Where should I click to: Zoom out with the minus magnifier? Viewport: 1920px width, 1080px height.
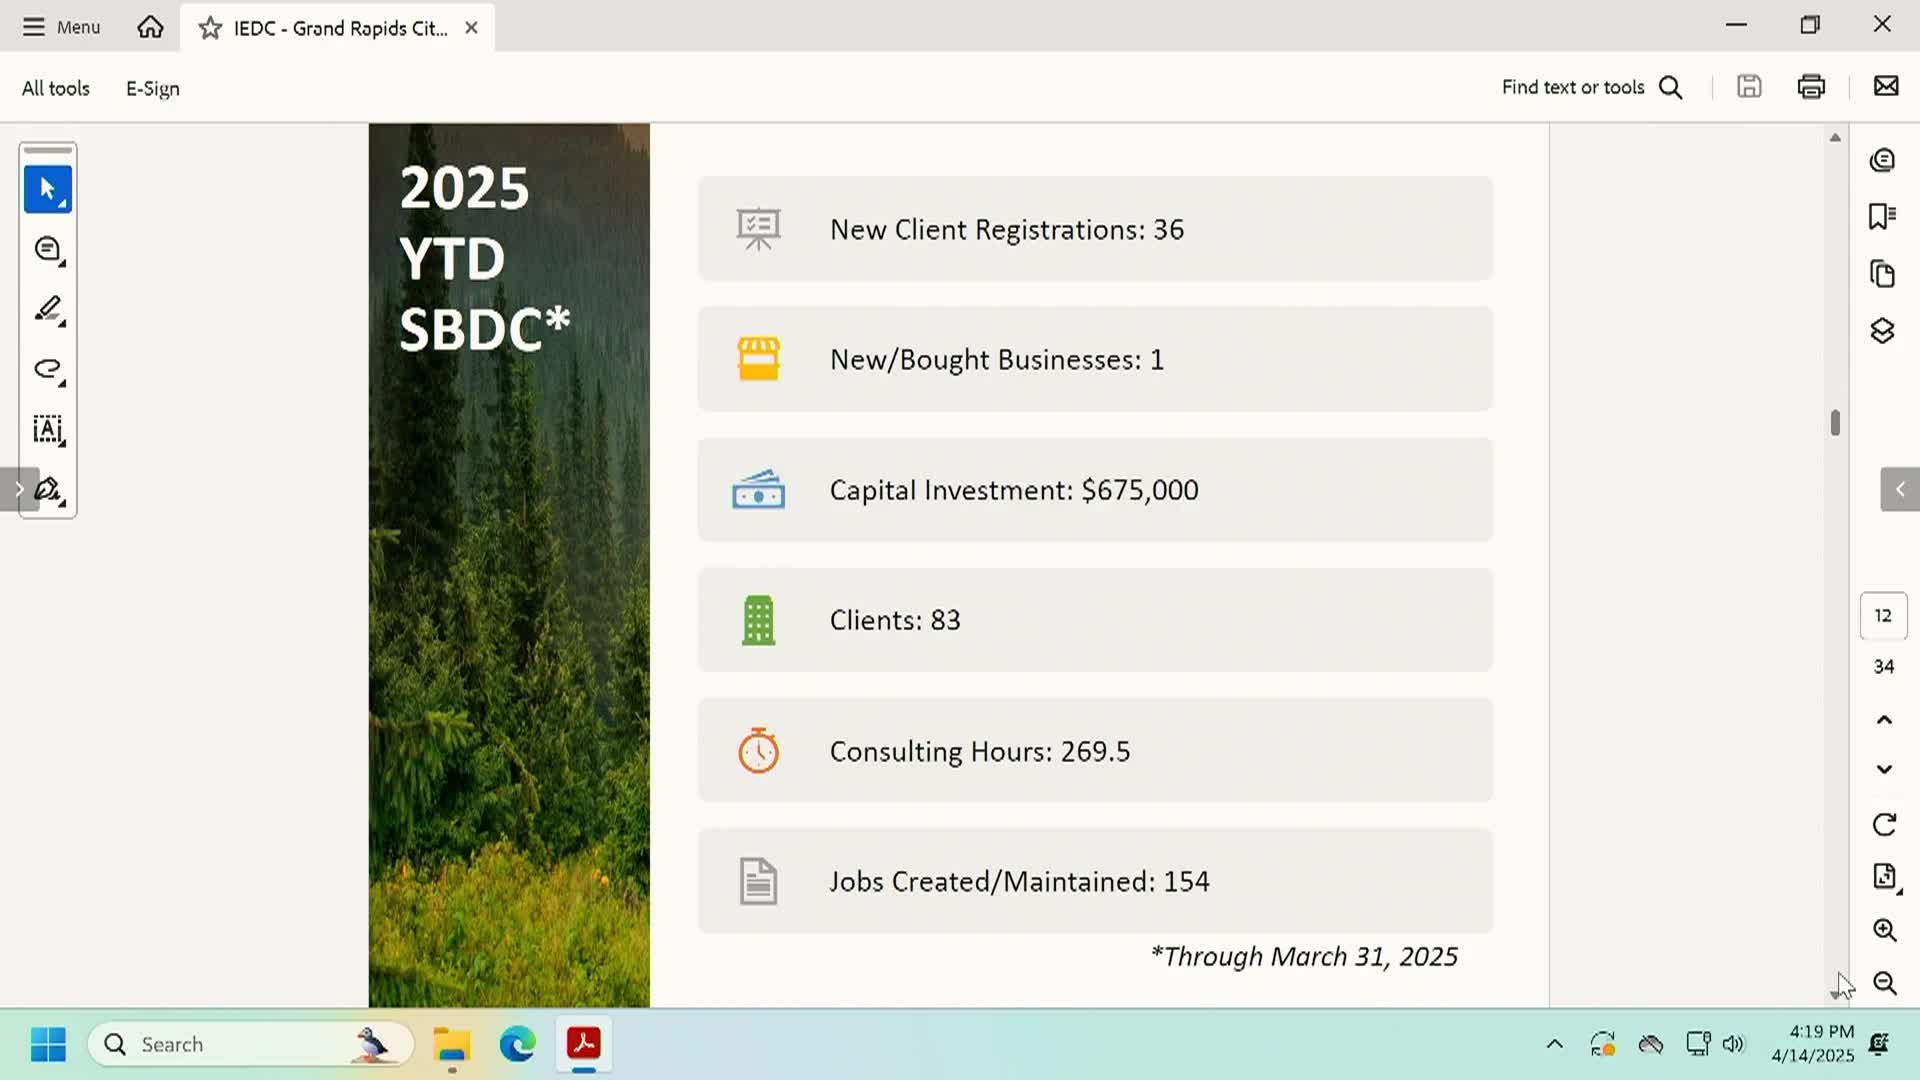tap(1885, 983)
